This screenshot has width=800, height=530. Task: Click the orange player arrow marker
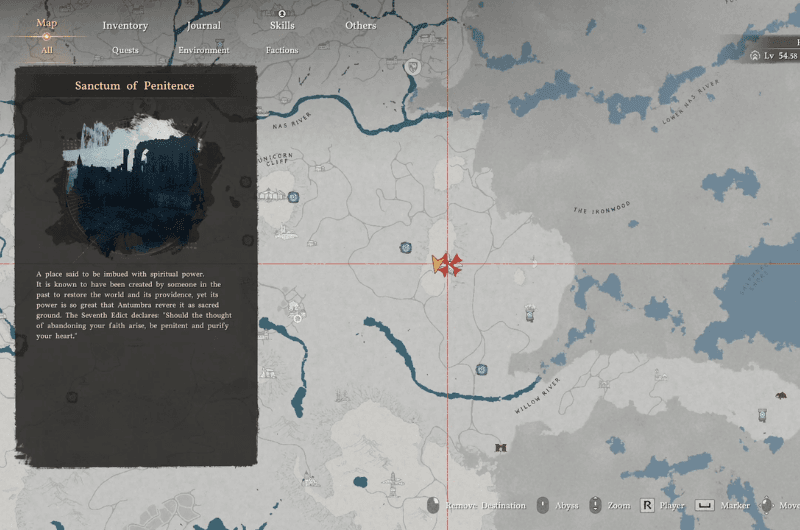click(438, 263)
